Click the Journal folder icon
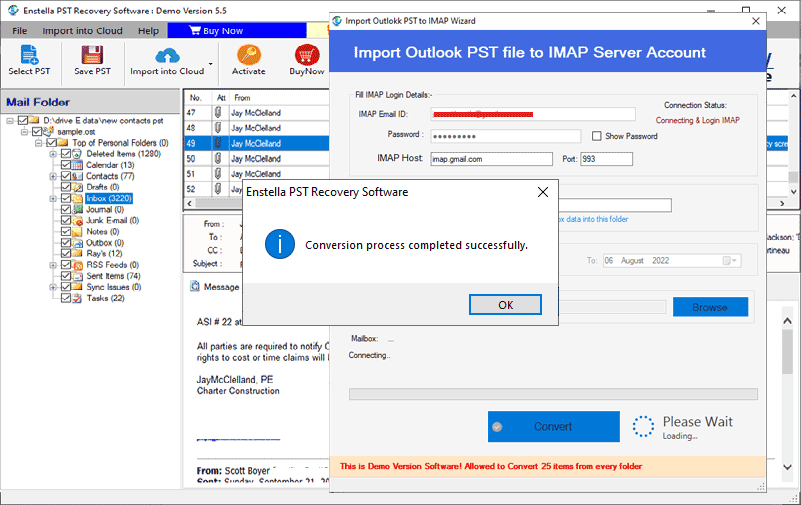 [x=77, y=209]
